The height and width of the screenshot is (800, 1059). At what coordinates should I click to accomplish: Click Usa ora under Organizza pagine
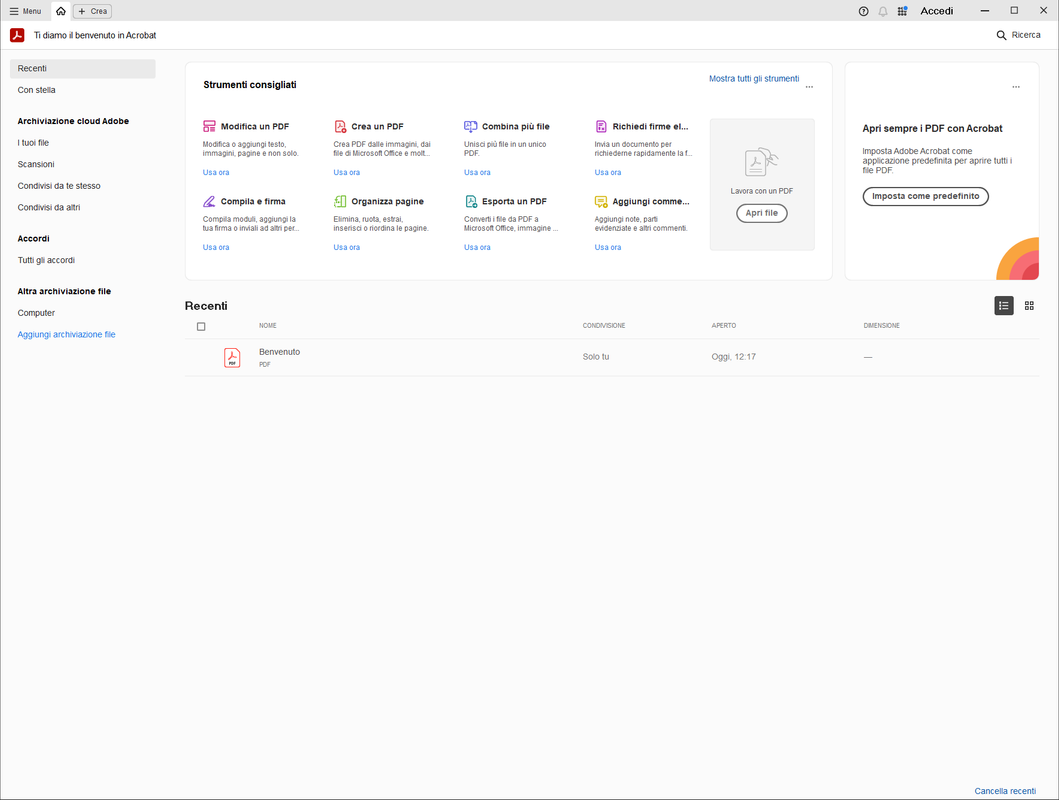[x=346, y=247]
